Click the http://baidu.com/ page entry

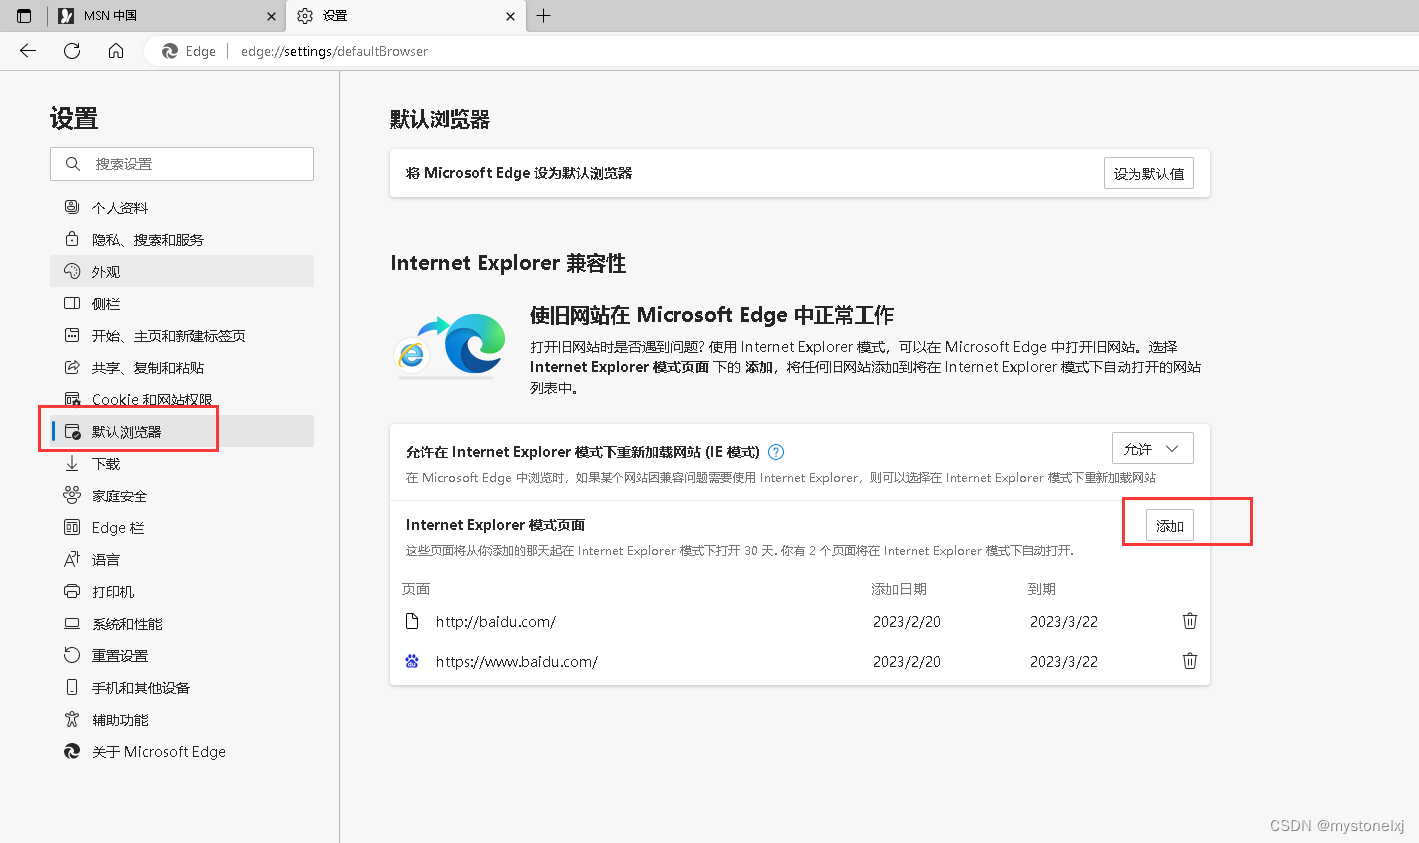click(496, 622)
